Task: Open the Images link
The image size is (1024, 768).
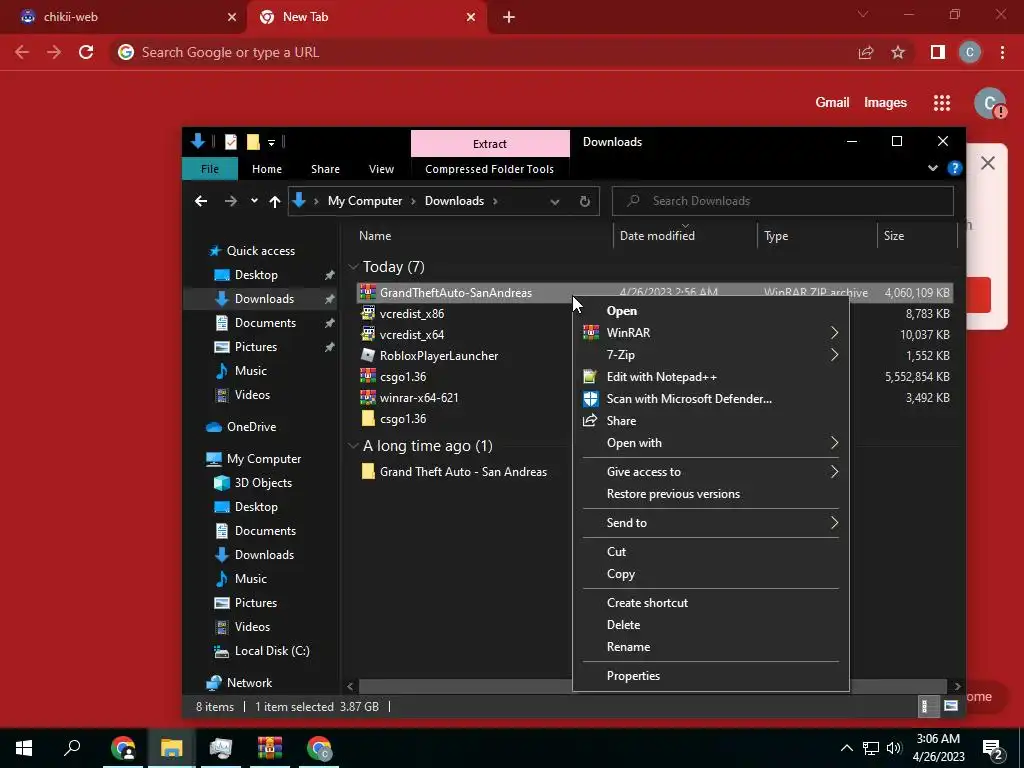Action: (885, 103)
